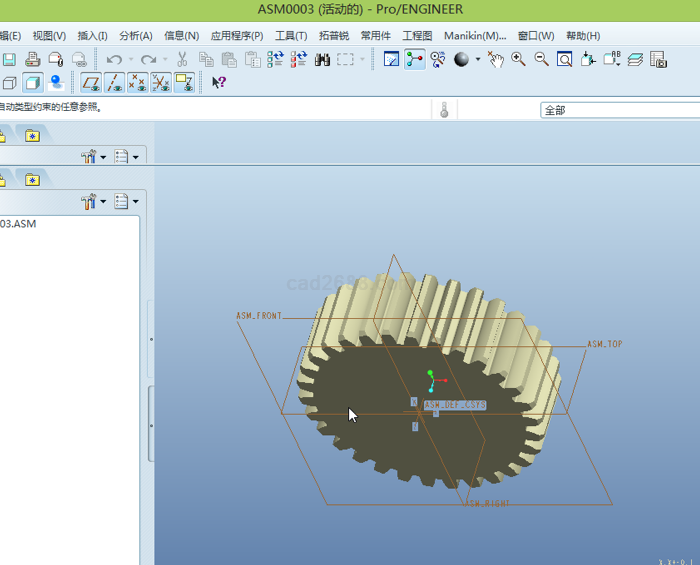Screen dimensions: 700x565
Task: Expand the shading display style dropdown arrow
Action: point(478,60)
